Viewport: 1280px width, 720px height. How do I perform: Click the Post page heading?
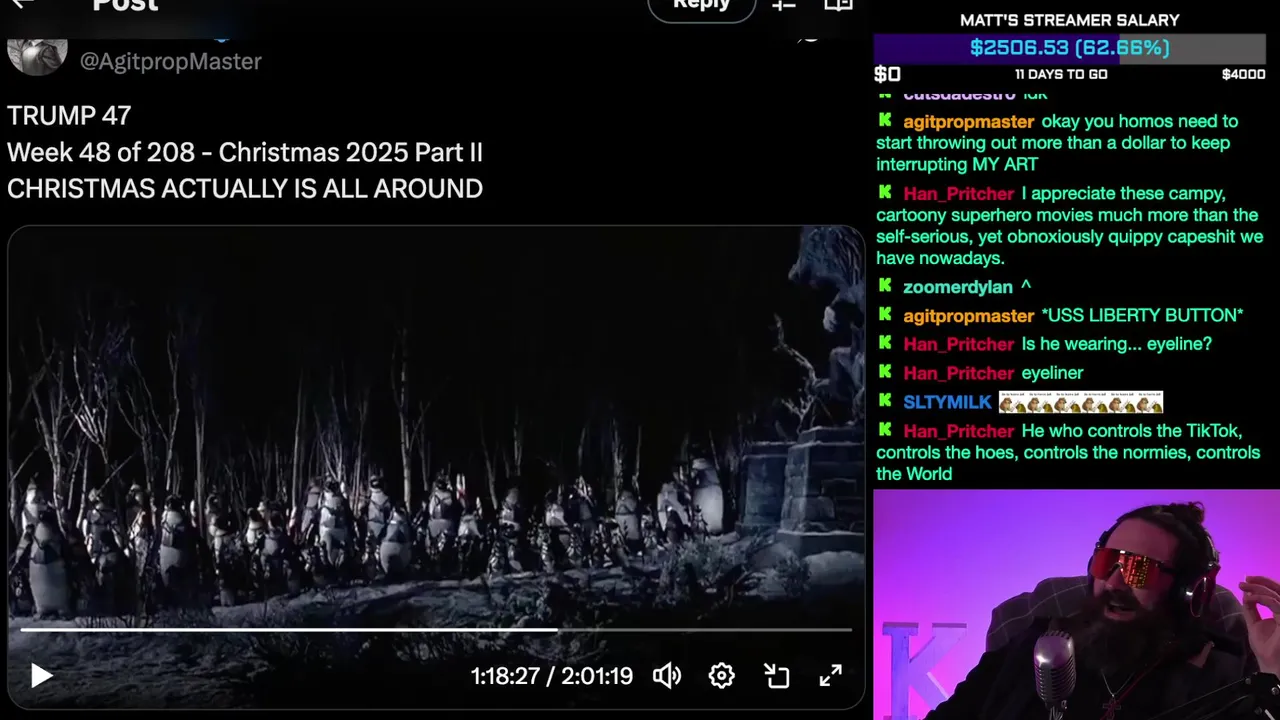click(x=125, y=7)
